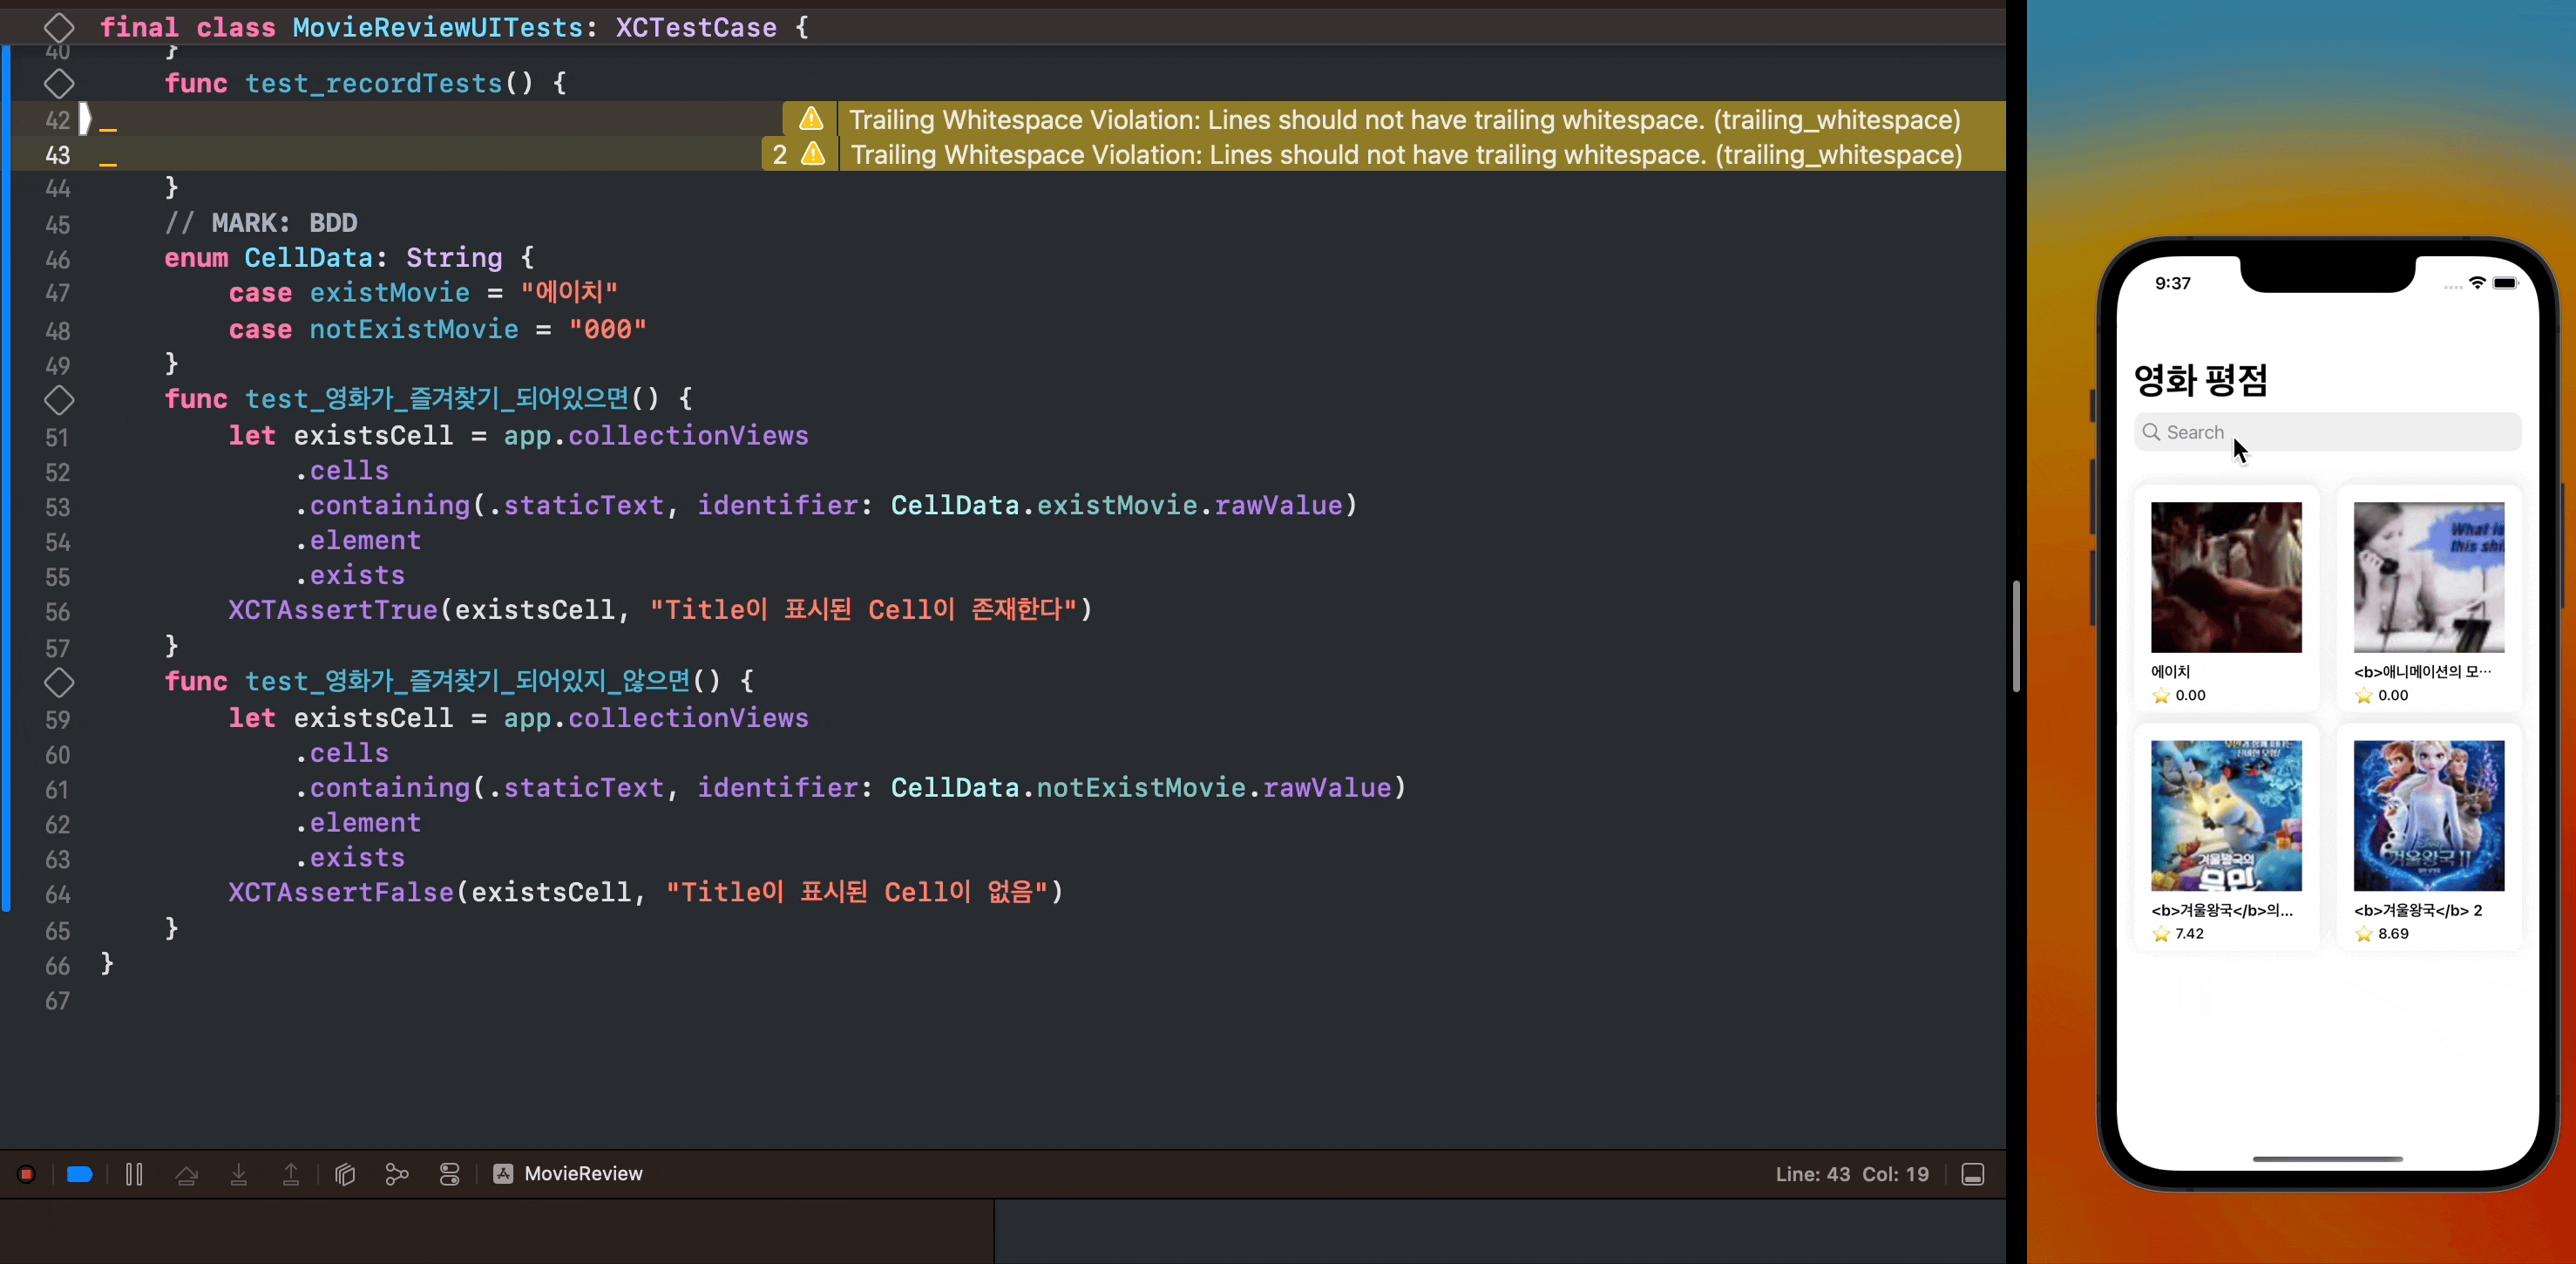
Task: Run test_영화가_즐겨찾기_되어있으면 via its gutter diamond
Action: [x=59, y=400]
